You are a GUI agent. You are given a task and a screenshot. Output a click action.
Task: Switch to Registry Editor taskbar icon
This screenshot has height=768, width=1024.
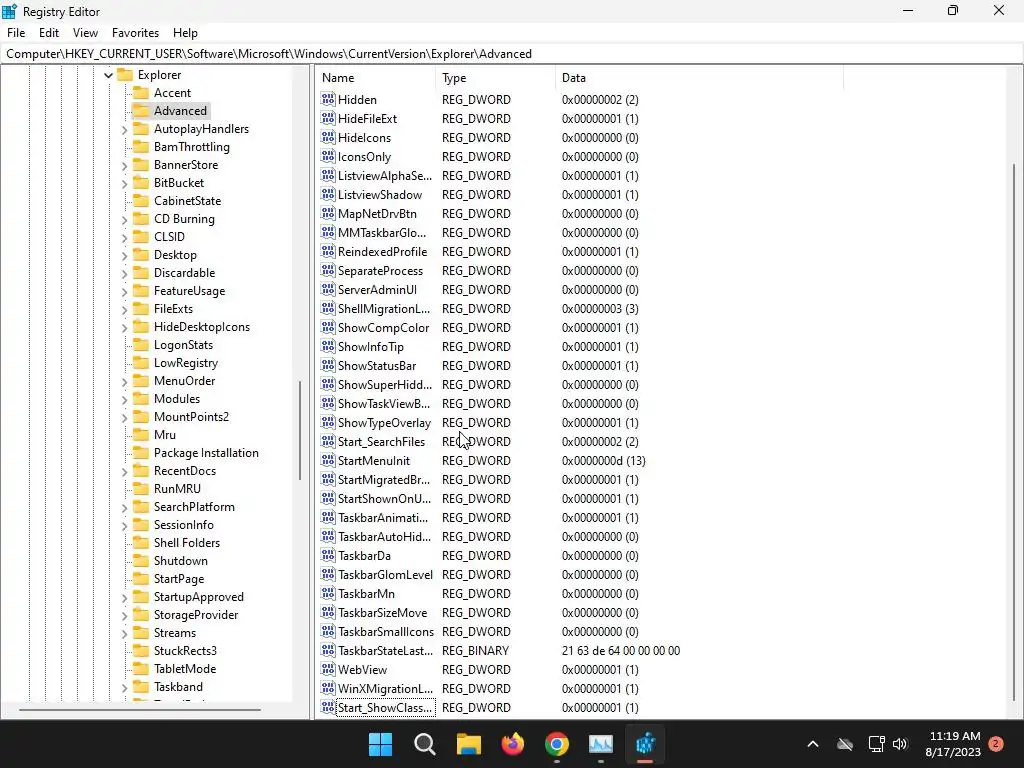(x=645, y=744)
